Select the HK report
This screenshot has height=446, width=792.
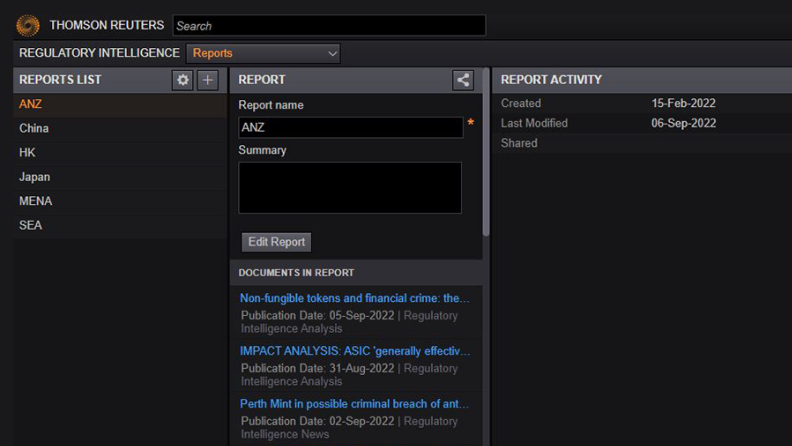click(x=120, y=153)
